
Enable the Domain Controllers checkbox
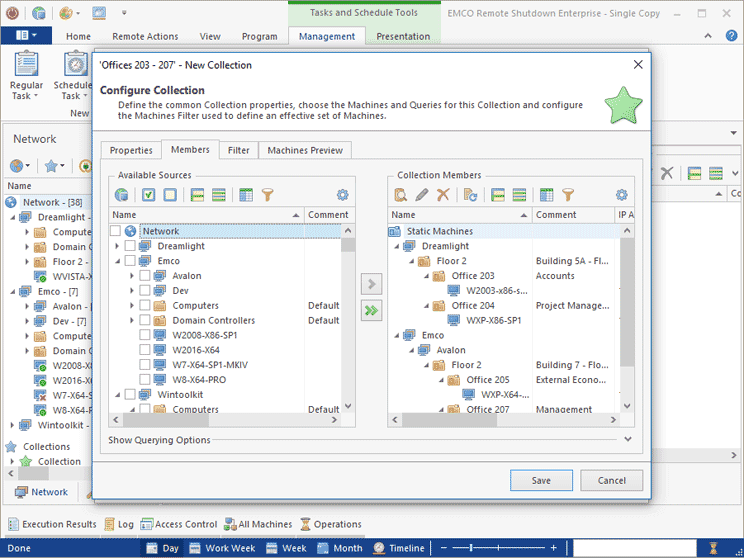point(145,320)
